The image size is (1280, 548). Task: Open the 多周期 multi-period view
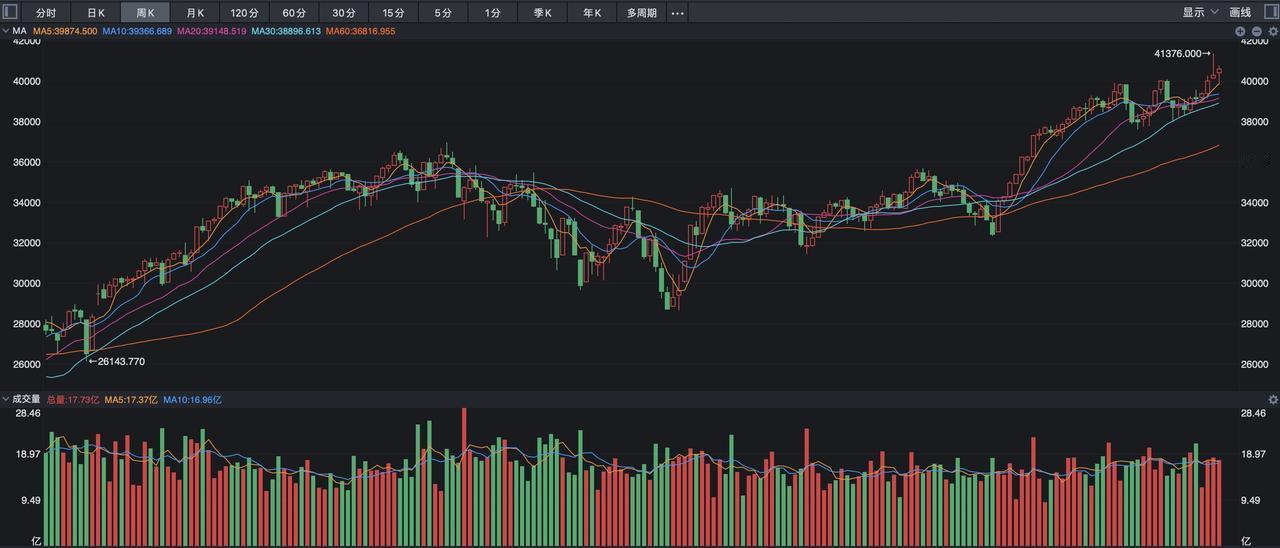pos(642,13)
